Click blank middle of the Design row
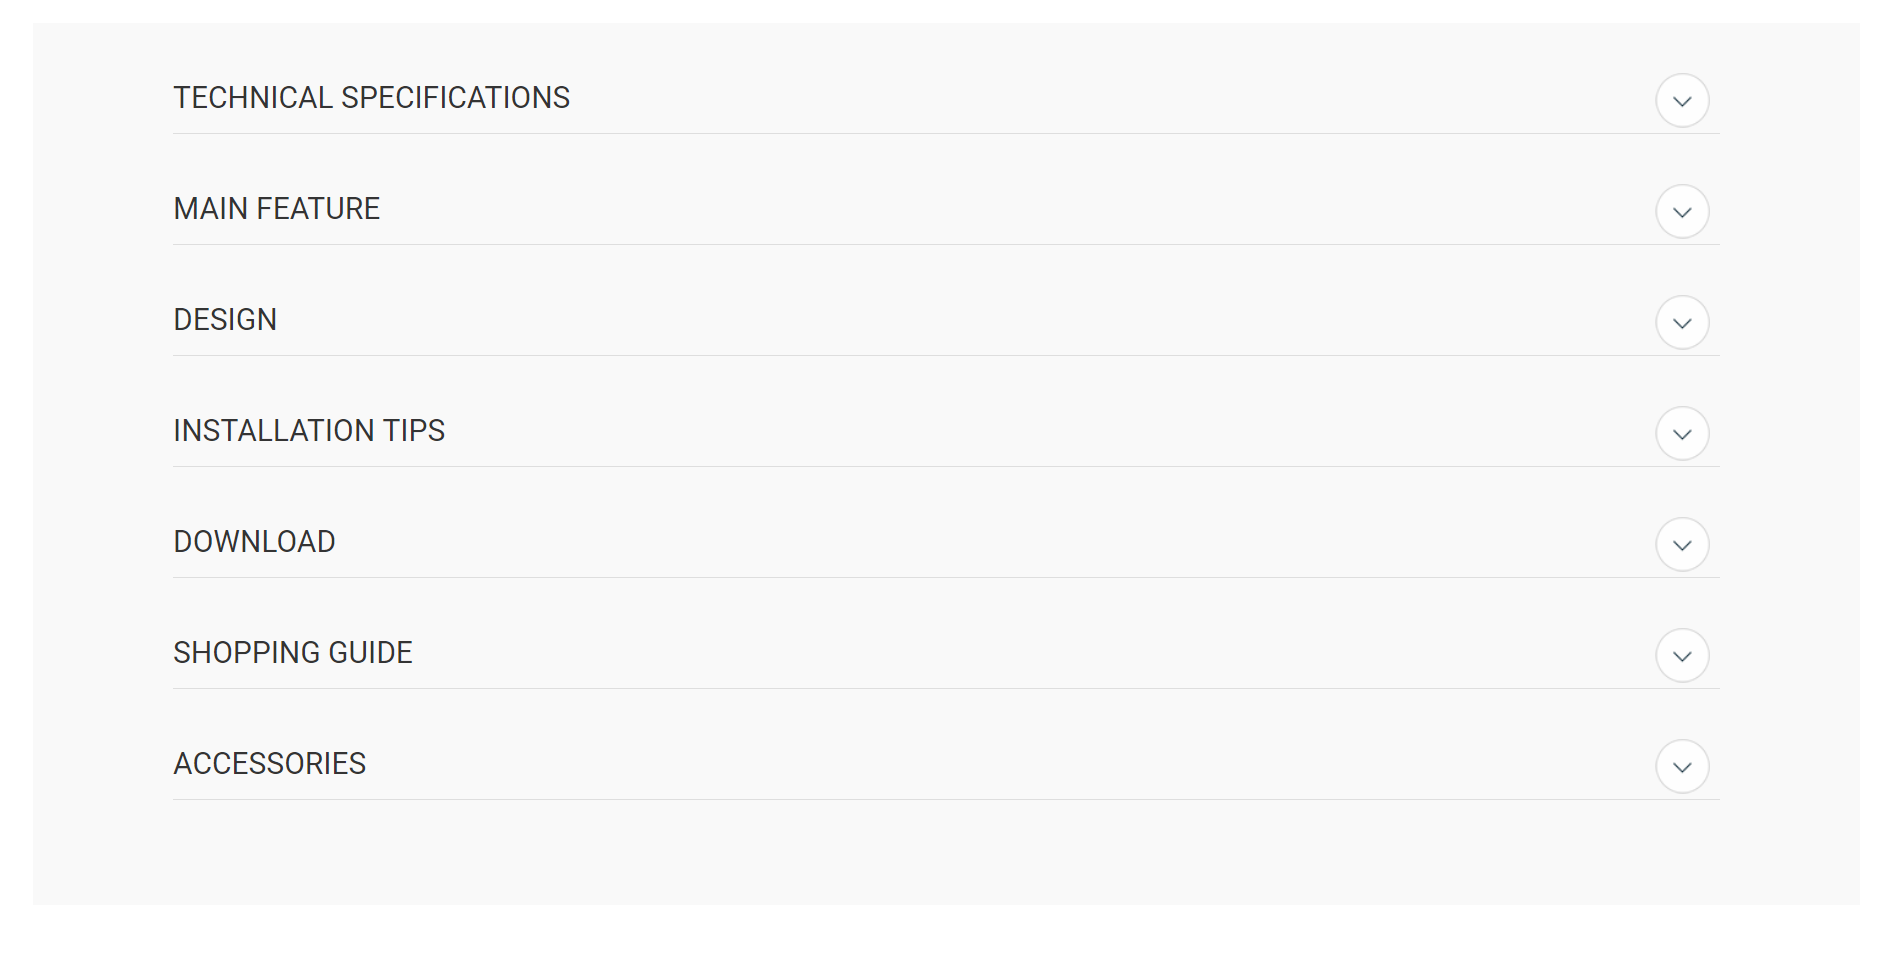The height and width of the screenshot is (965, 1895). [1000, 320]
